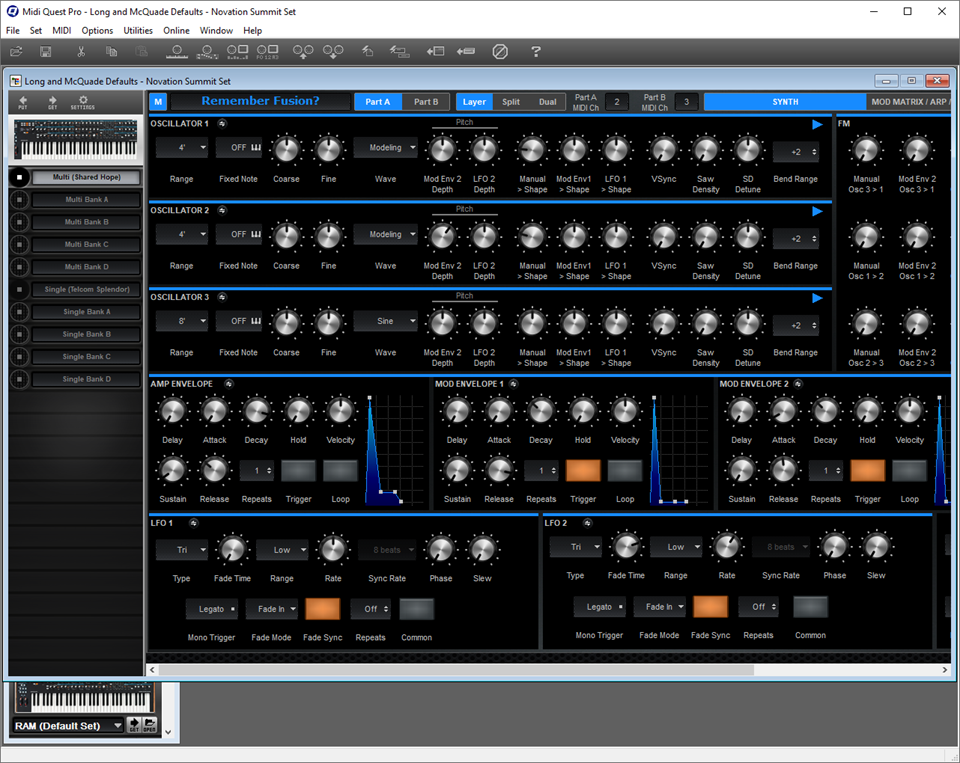Expand LFO 1 Fade Mode dropdown
The image size is (960, 763).
click(x=274, y=608)
